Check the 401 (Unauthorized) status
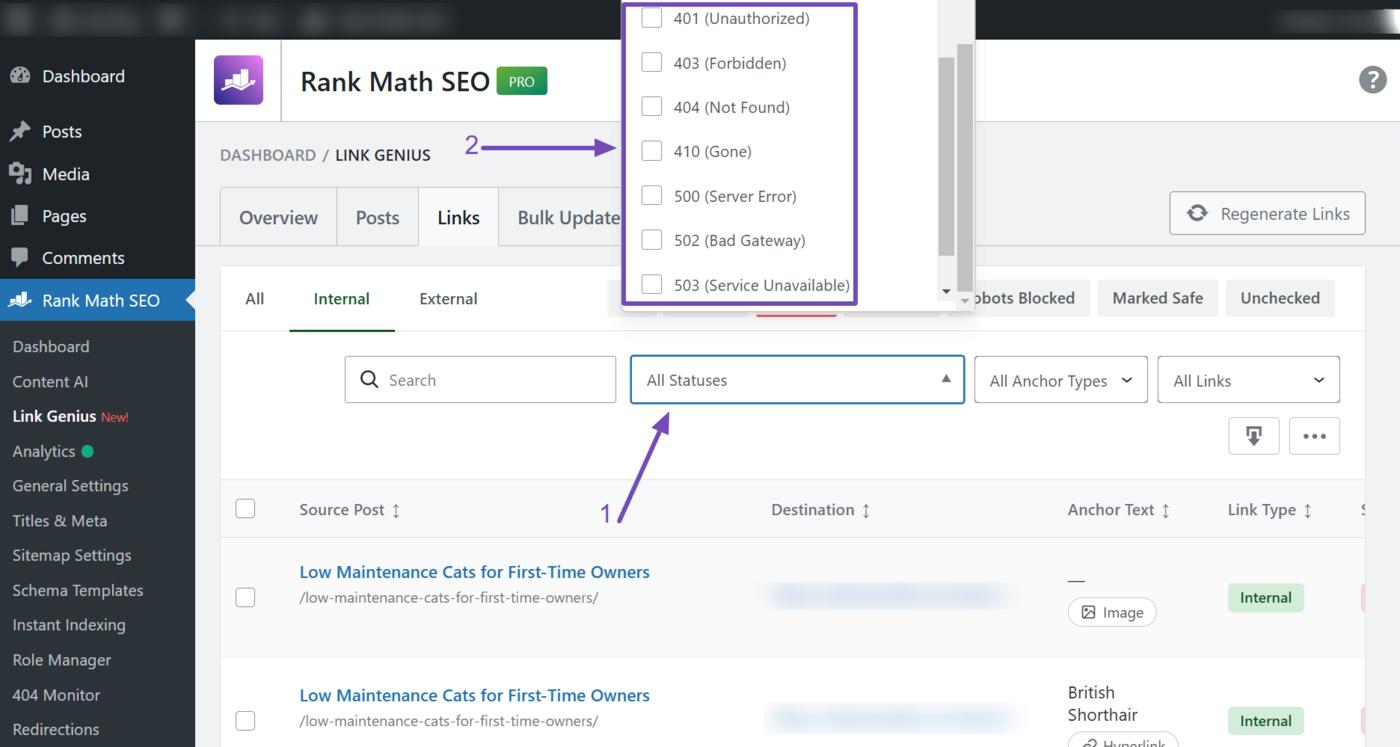The image size is (1400, 747). (652, 18)
